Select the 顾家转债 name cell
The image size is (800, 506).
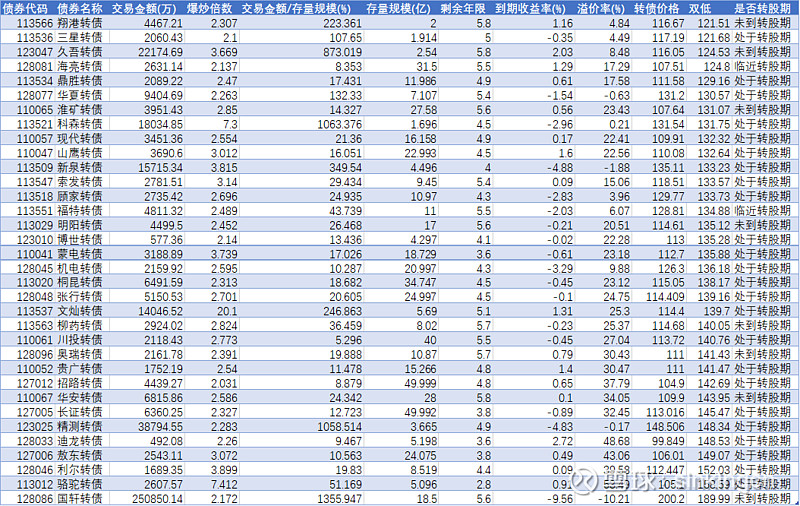click(x=79, y=196)
